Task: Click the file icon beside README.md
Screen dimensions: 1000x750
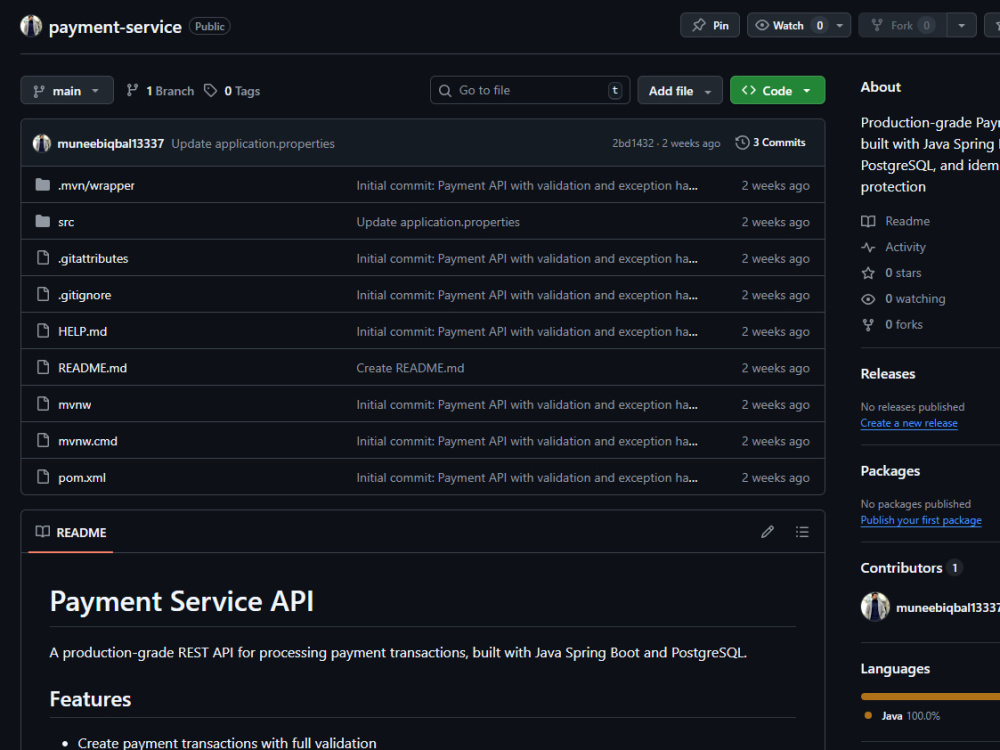Action: 43,367
